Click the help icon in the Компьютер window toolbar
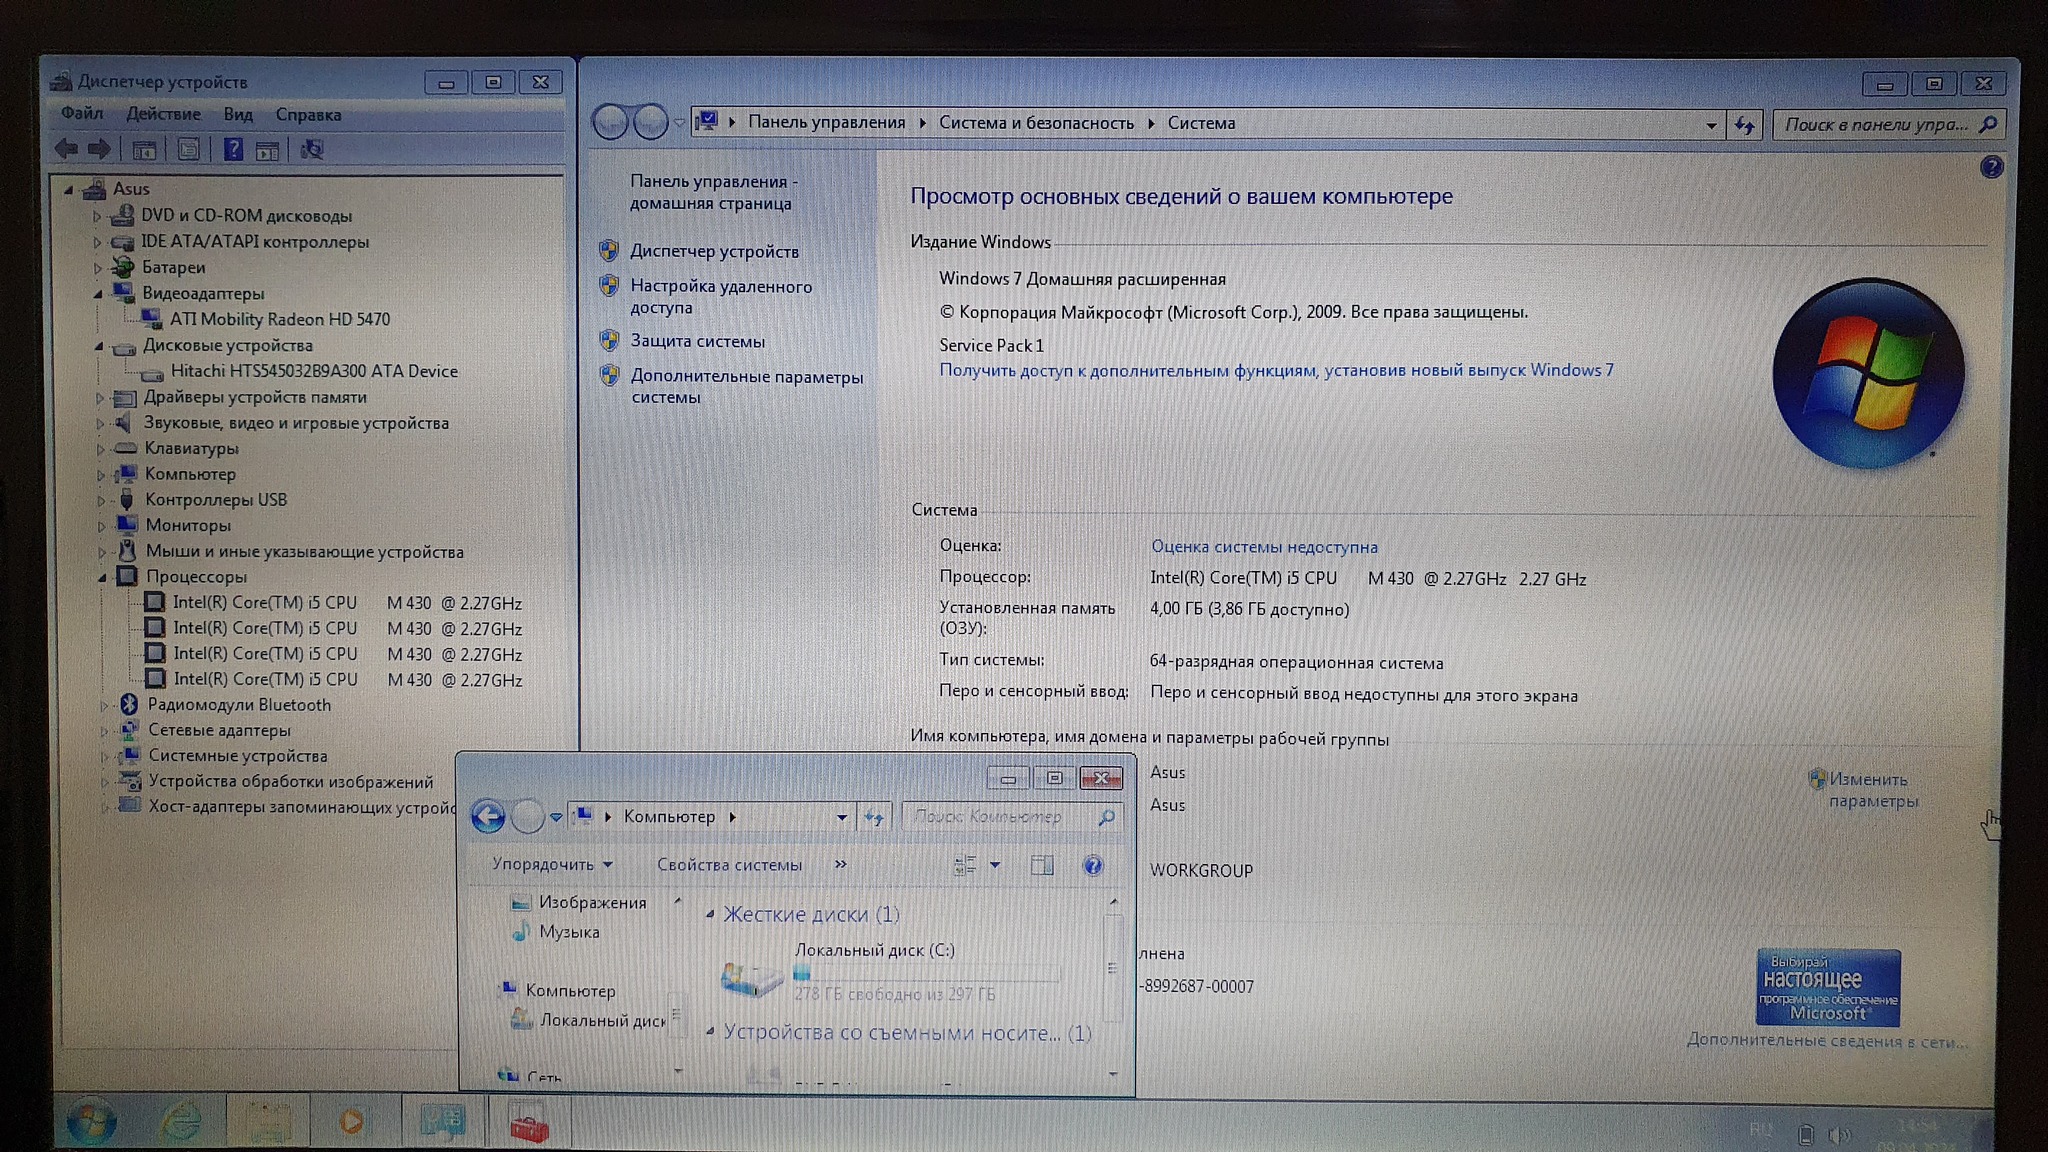 pos(1093,865)
